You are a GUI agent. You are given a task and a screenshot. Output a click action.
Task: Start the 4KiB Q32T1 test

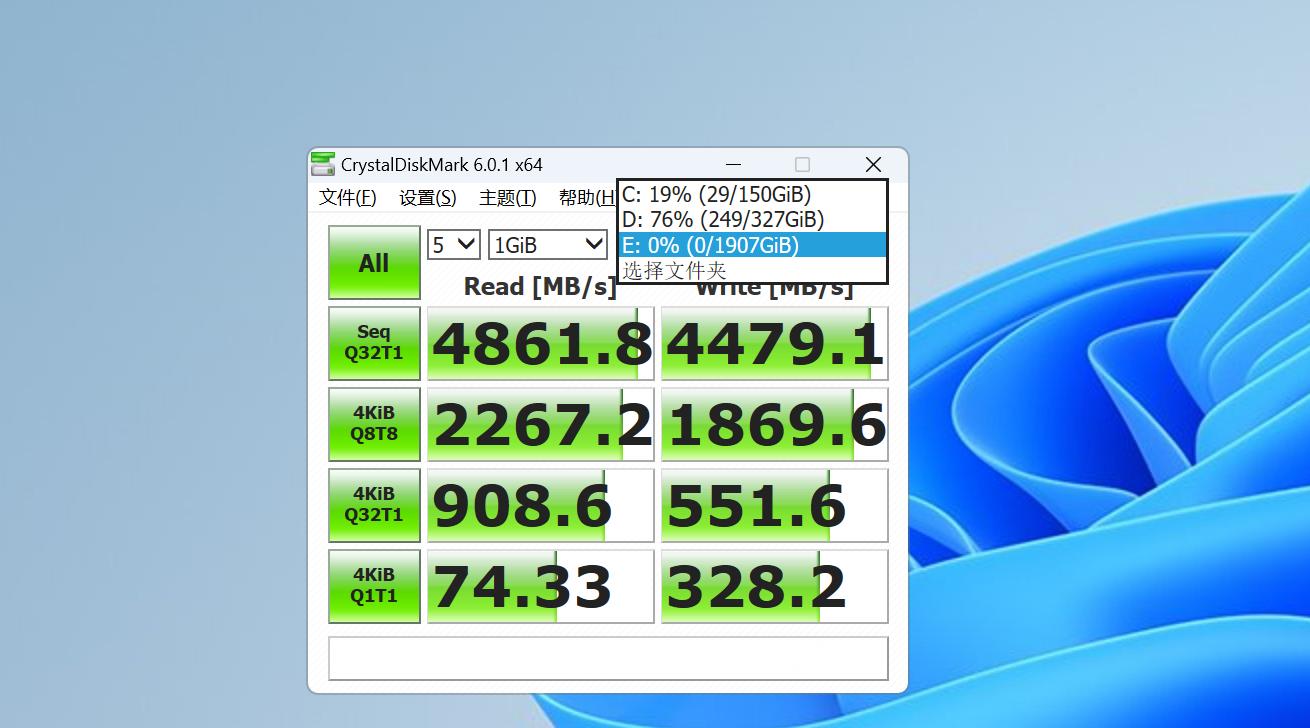point(373,504)
